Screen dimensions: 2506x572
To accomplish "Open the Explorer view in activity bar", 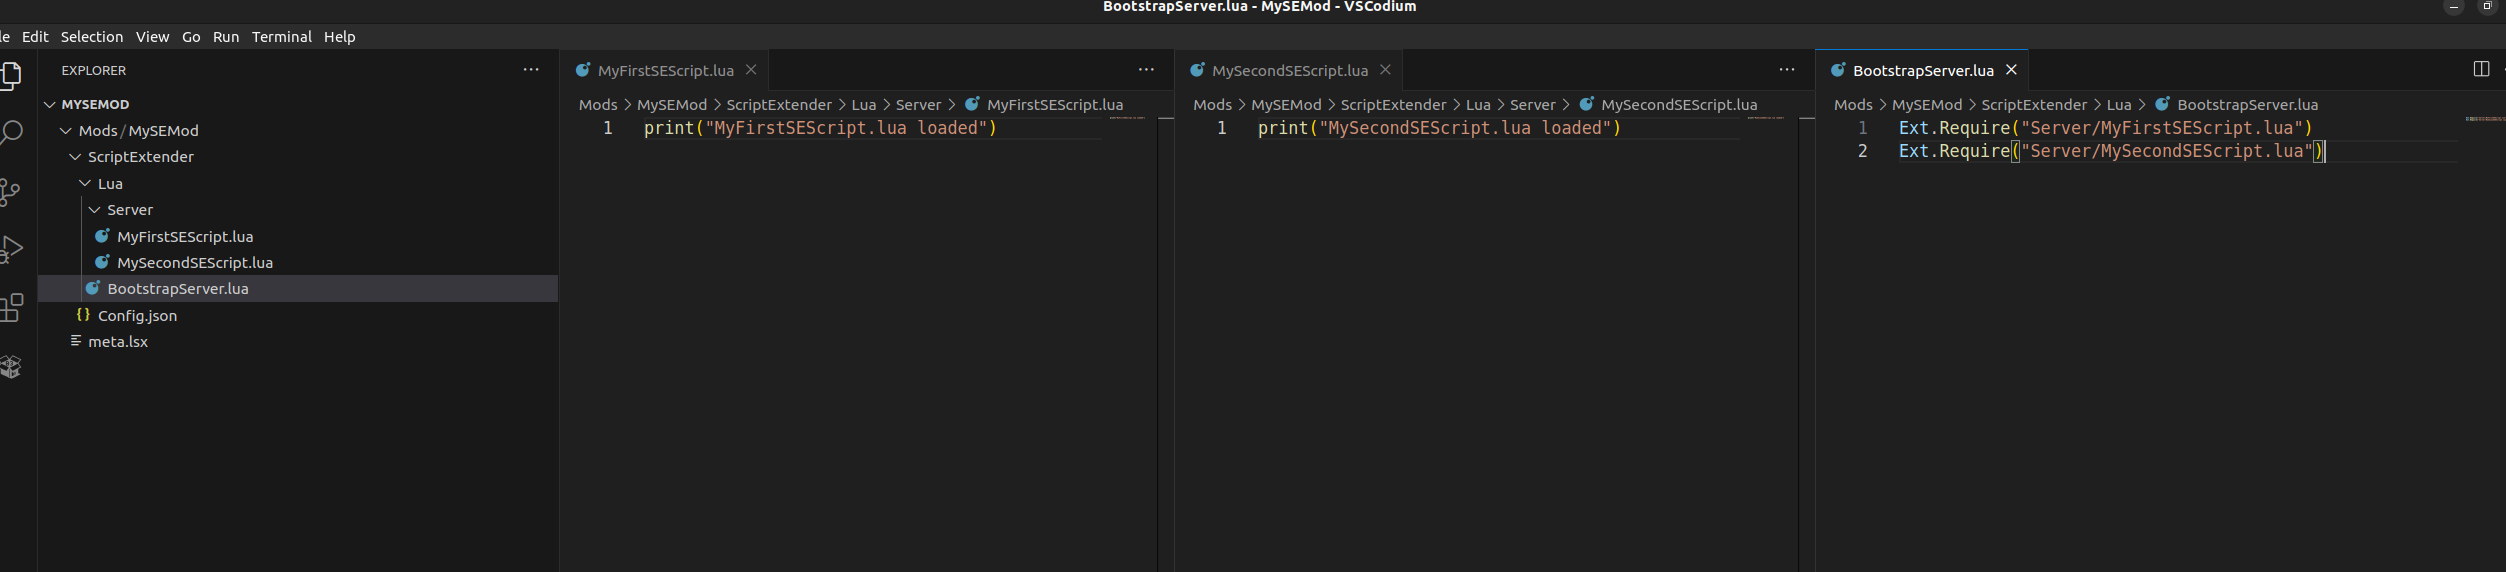I will tap(10, 76).
